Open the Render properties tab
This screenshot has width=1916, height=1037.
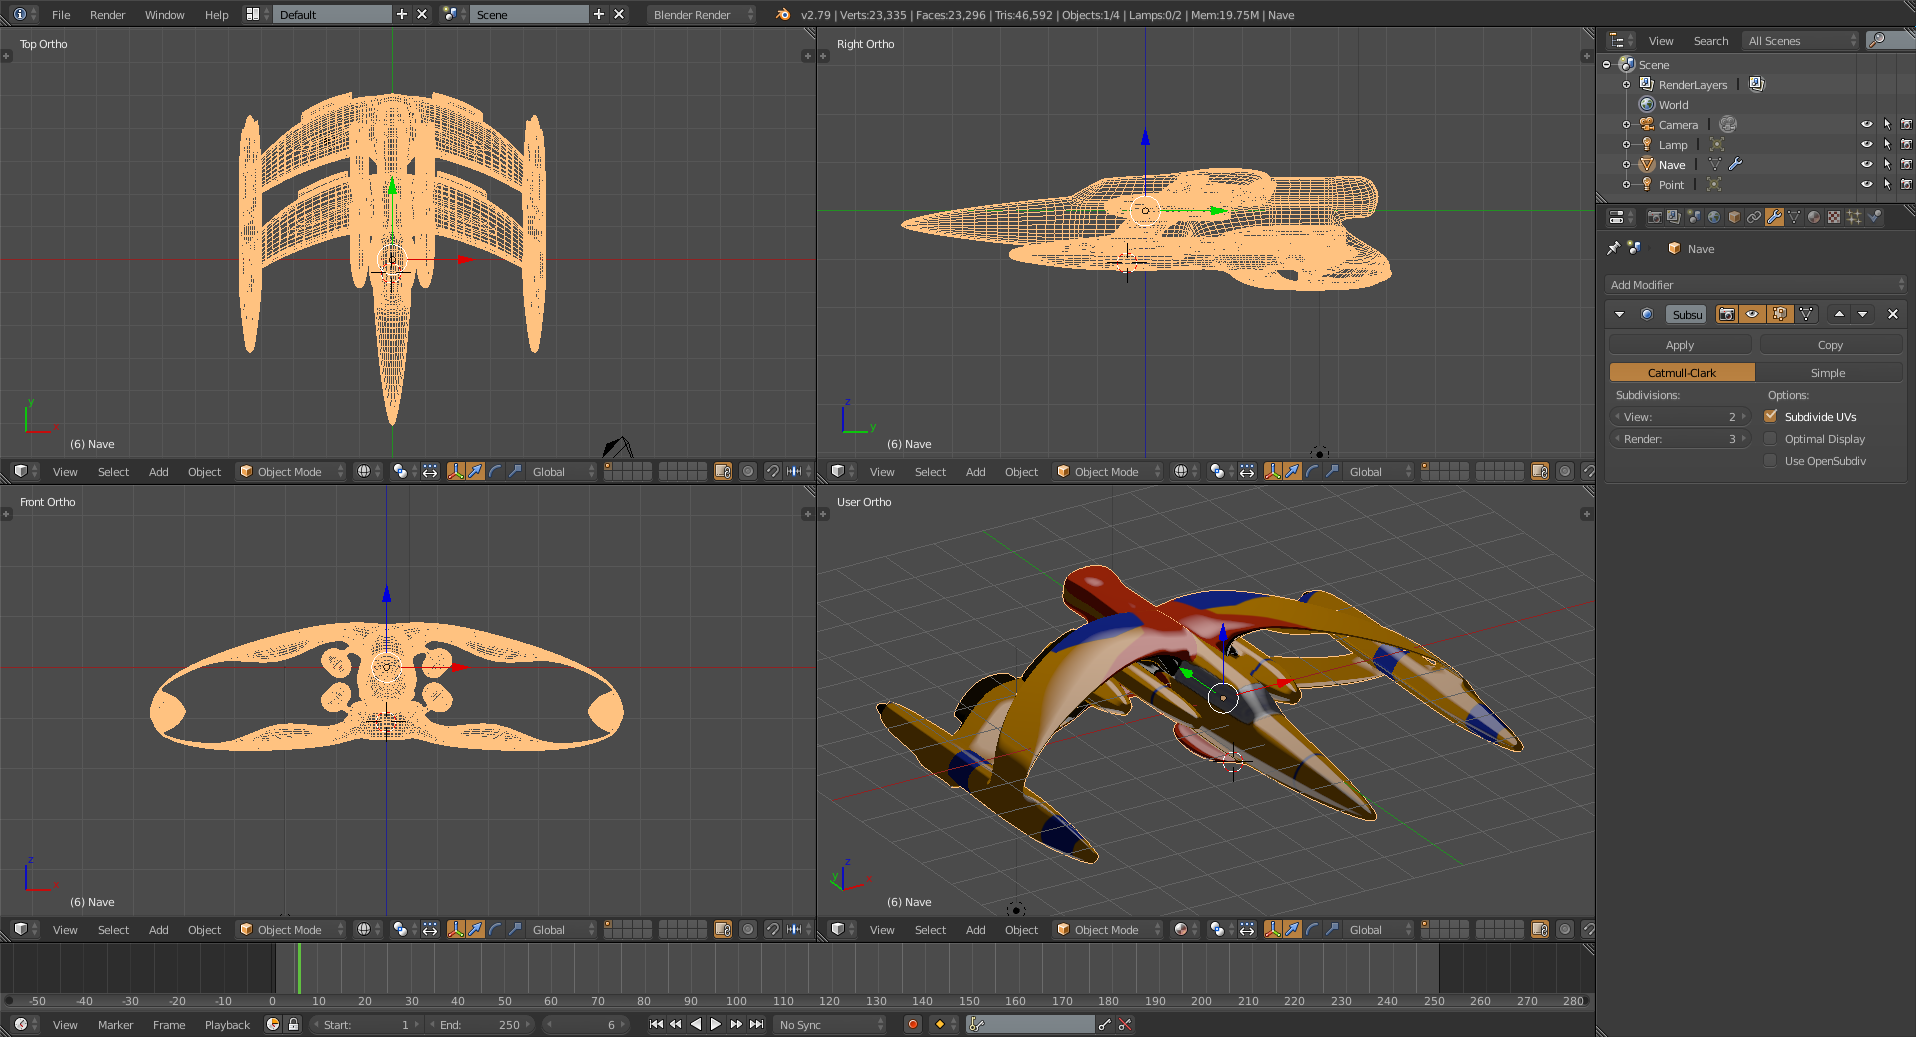1654,217
